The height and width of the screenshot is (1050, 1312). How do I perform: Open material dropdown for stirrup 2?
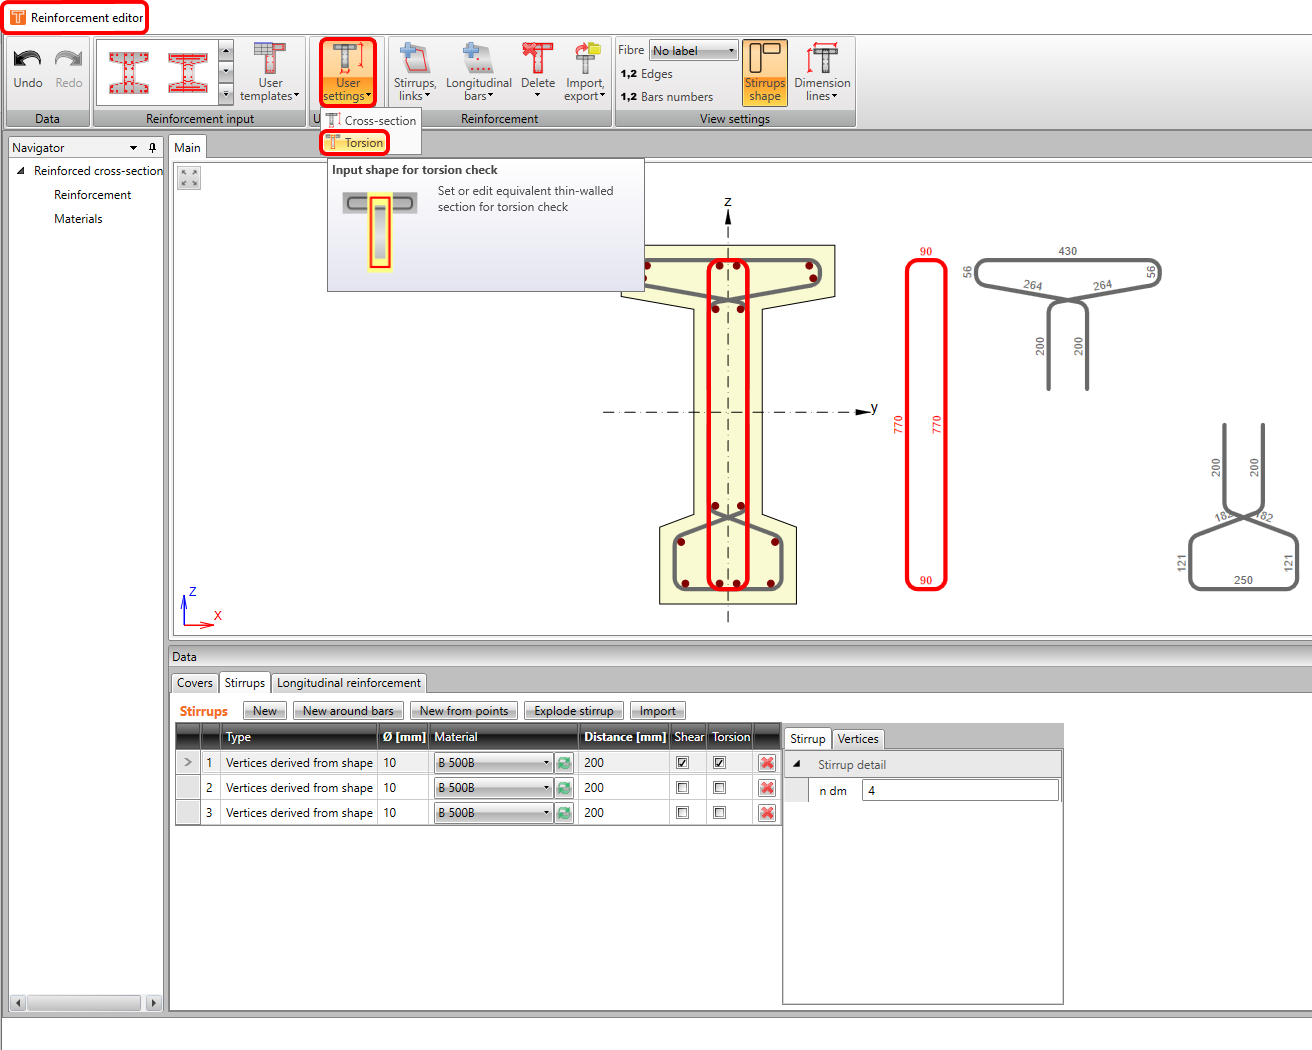[494, 788]
